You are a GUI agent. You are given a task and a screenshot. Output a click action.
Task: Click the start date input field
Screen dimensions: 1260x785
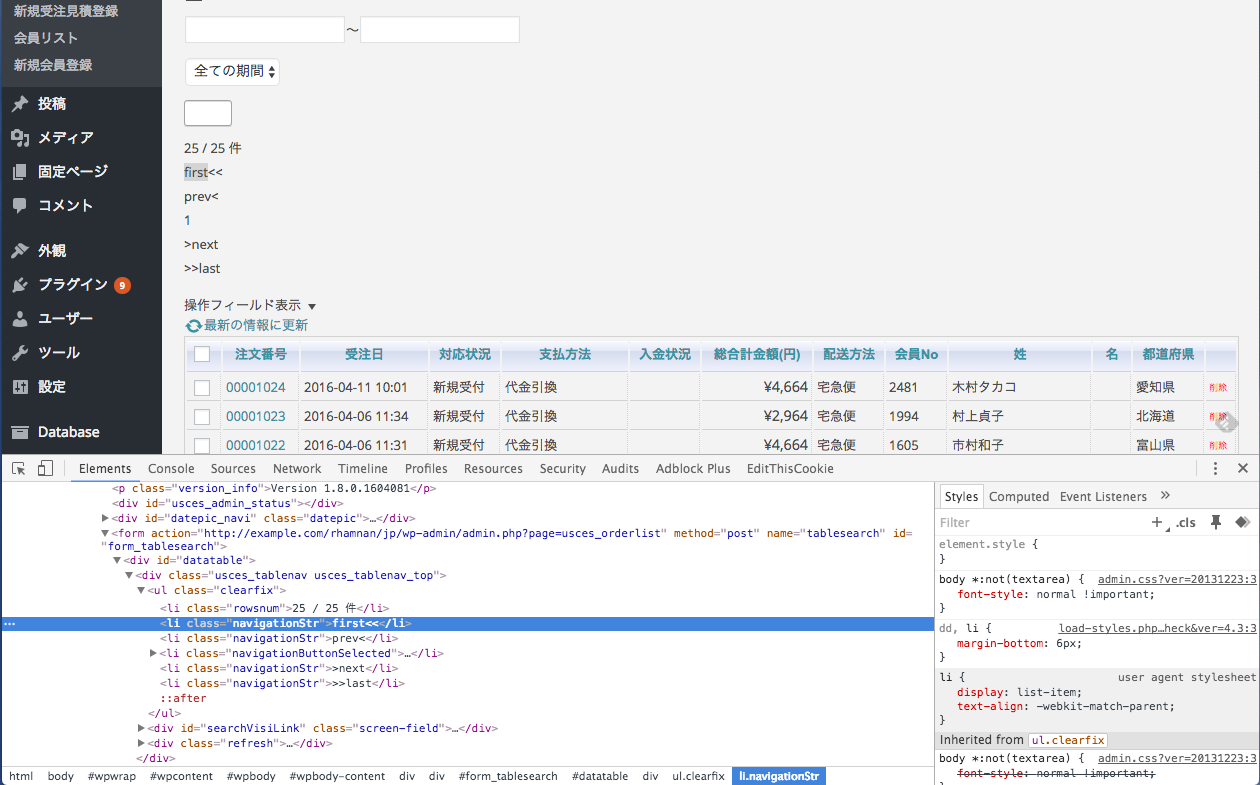point(265,30)
